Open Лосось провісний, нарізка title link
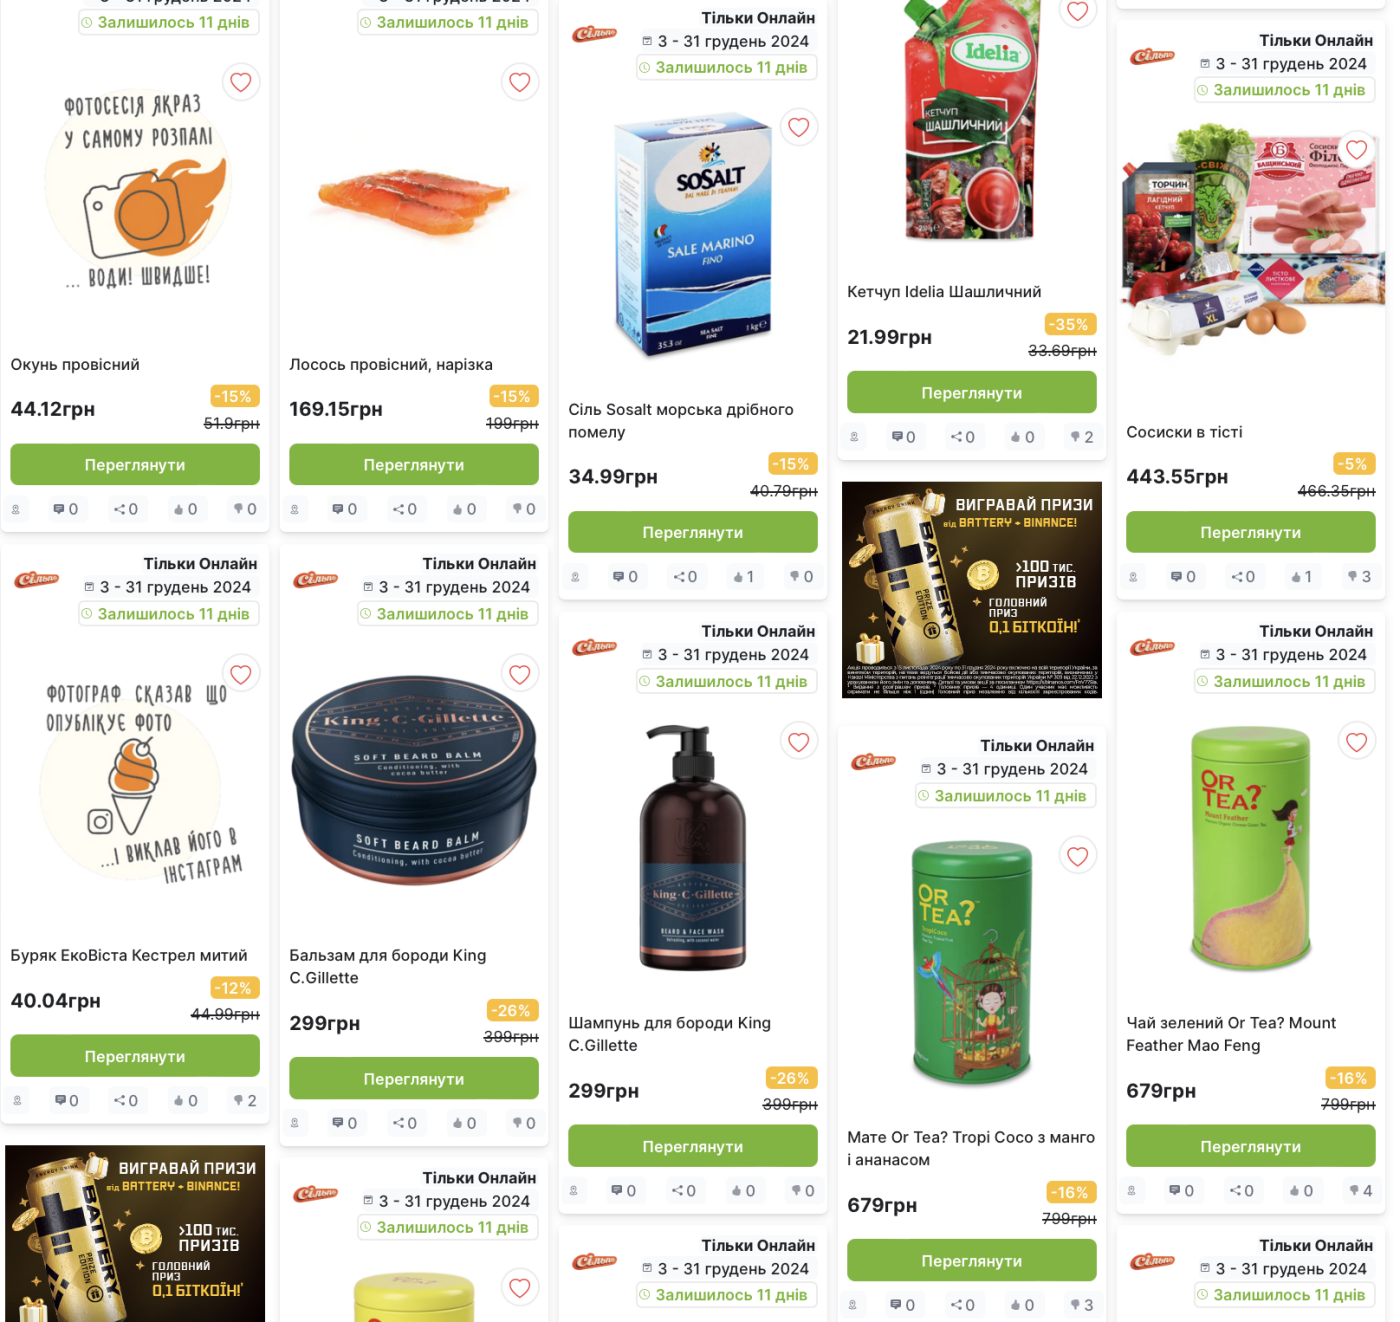 (391, 365)
